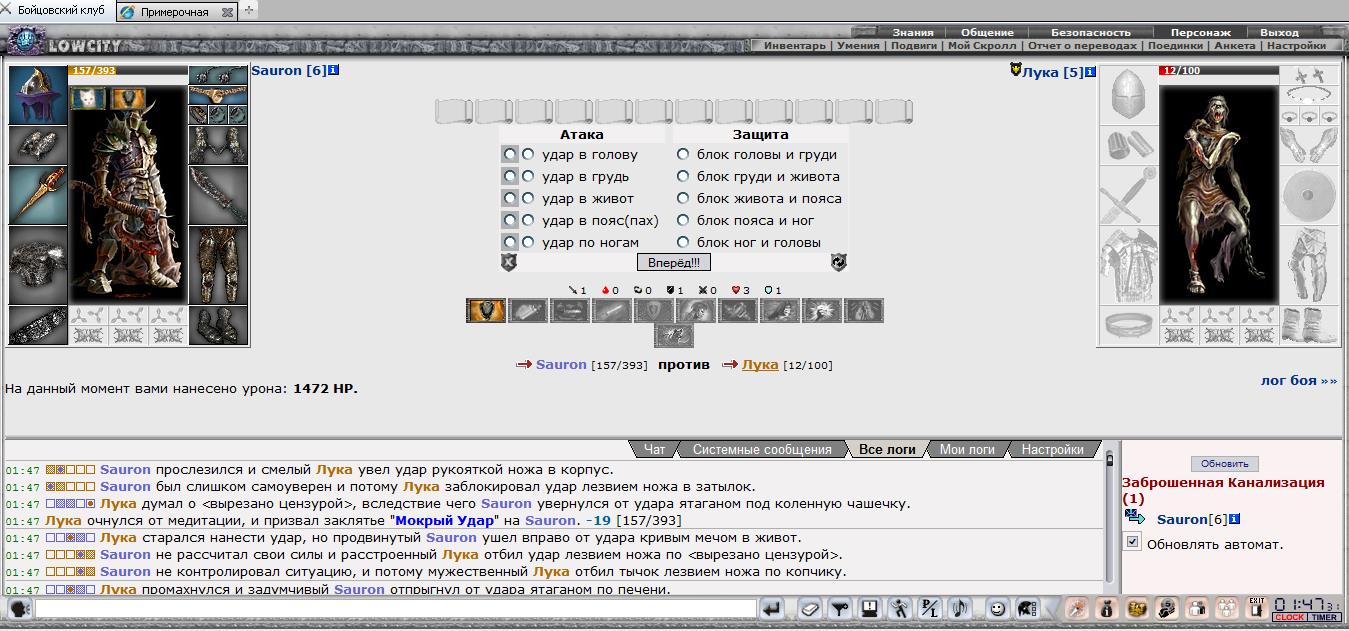Click Поединки link in top menu

click(x=1174, y=45)
